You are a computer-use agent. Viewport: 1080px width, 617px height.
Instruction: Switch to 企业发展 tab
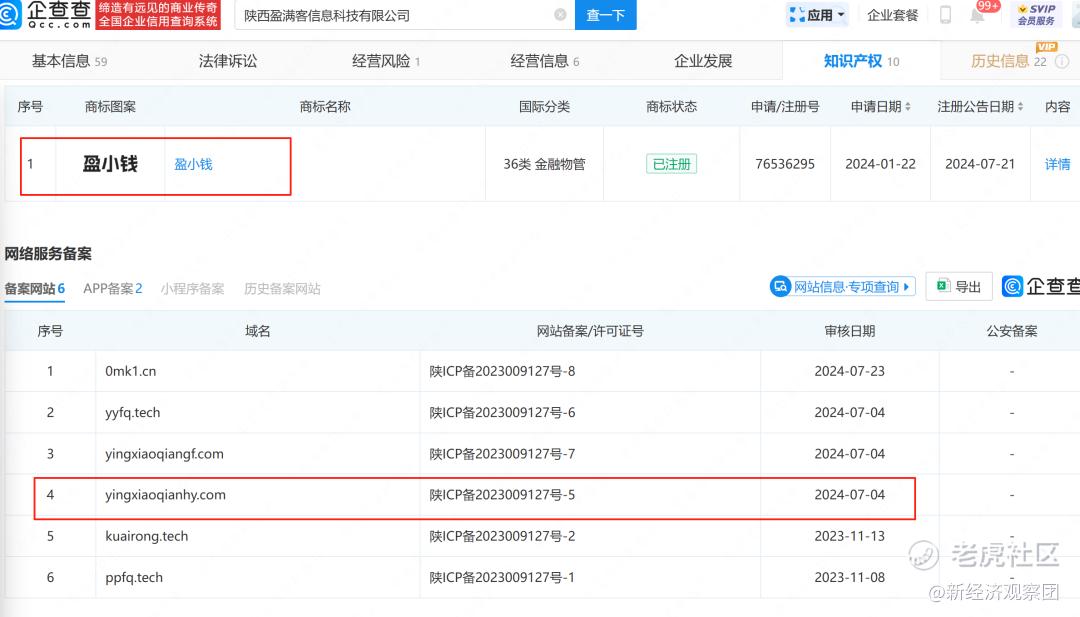[703, 61]
